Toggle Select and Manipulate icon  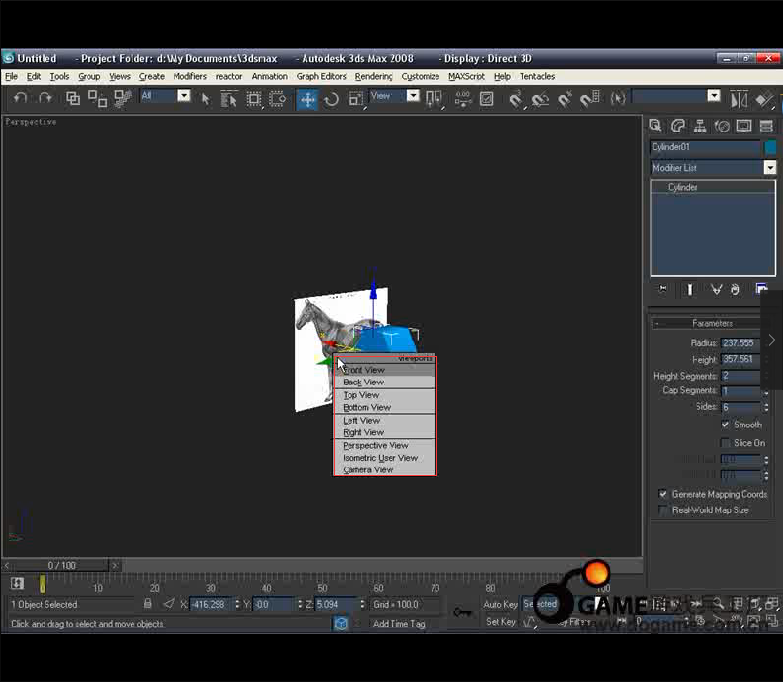463,99
